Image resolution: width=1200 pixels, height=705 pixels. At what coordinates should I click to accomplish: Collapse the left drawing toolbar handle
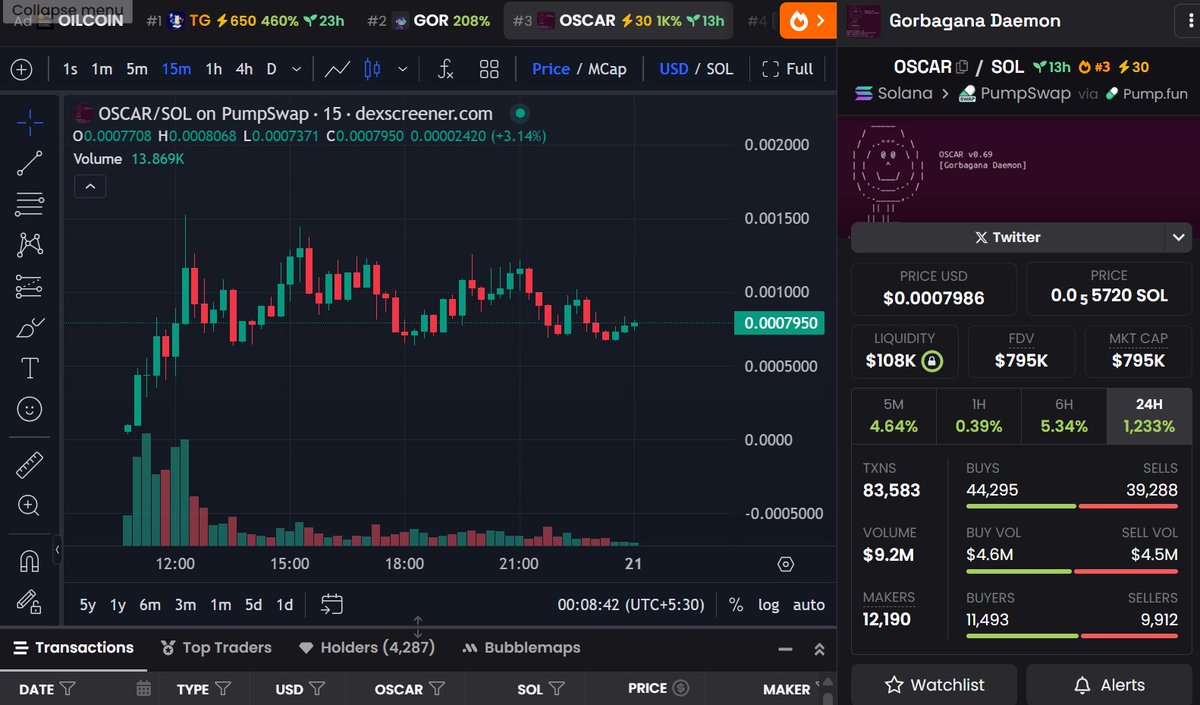pyautogui.click(x=57, y=549)
